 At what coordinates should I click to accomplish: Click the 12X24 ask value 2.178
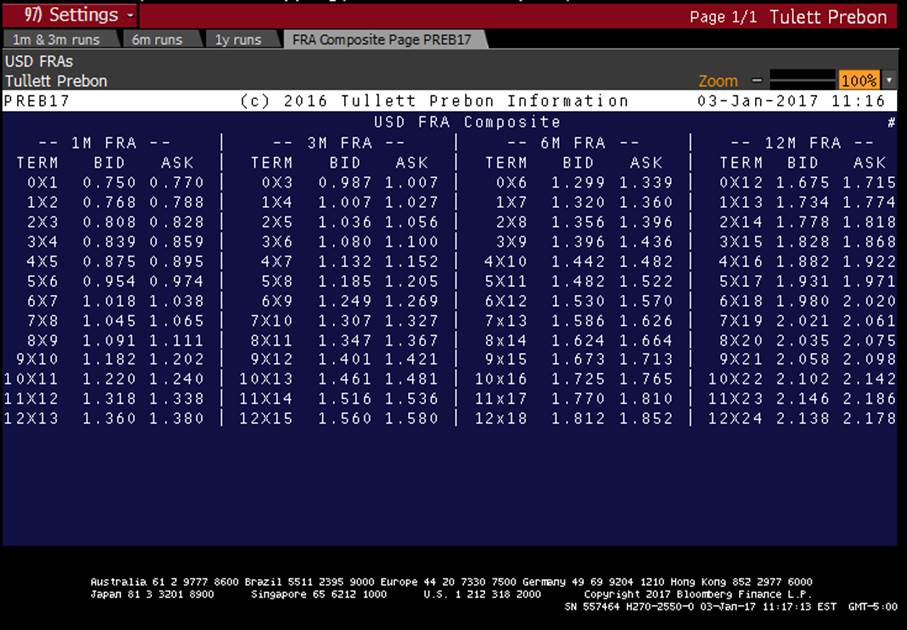[x=869, y=418]
